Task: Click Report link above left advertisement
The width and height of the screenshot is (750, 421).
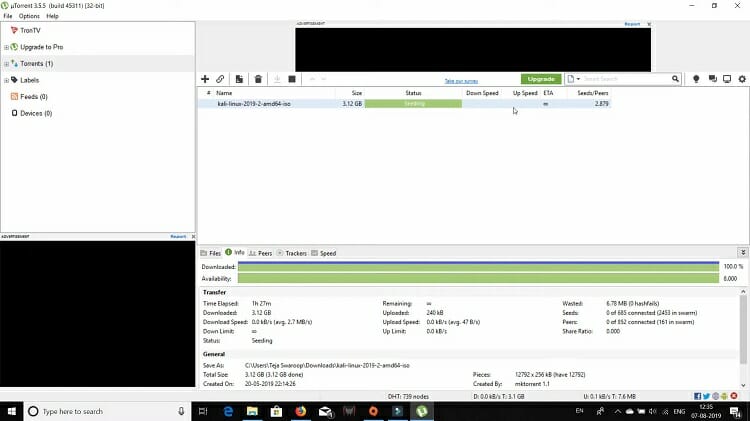Action: pyautogui.click(x=178, y=236)
